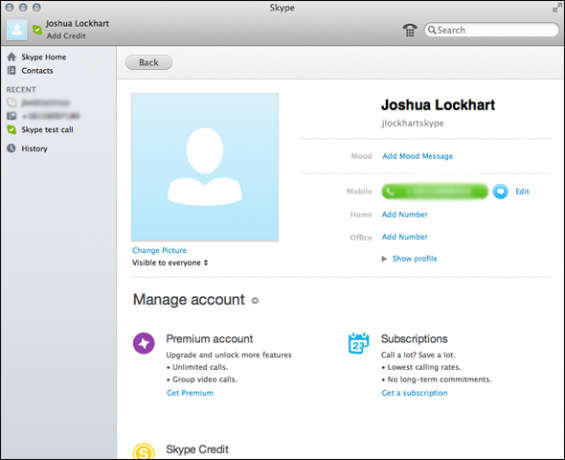Click the Back button

tap(148, 62)
